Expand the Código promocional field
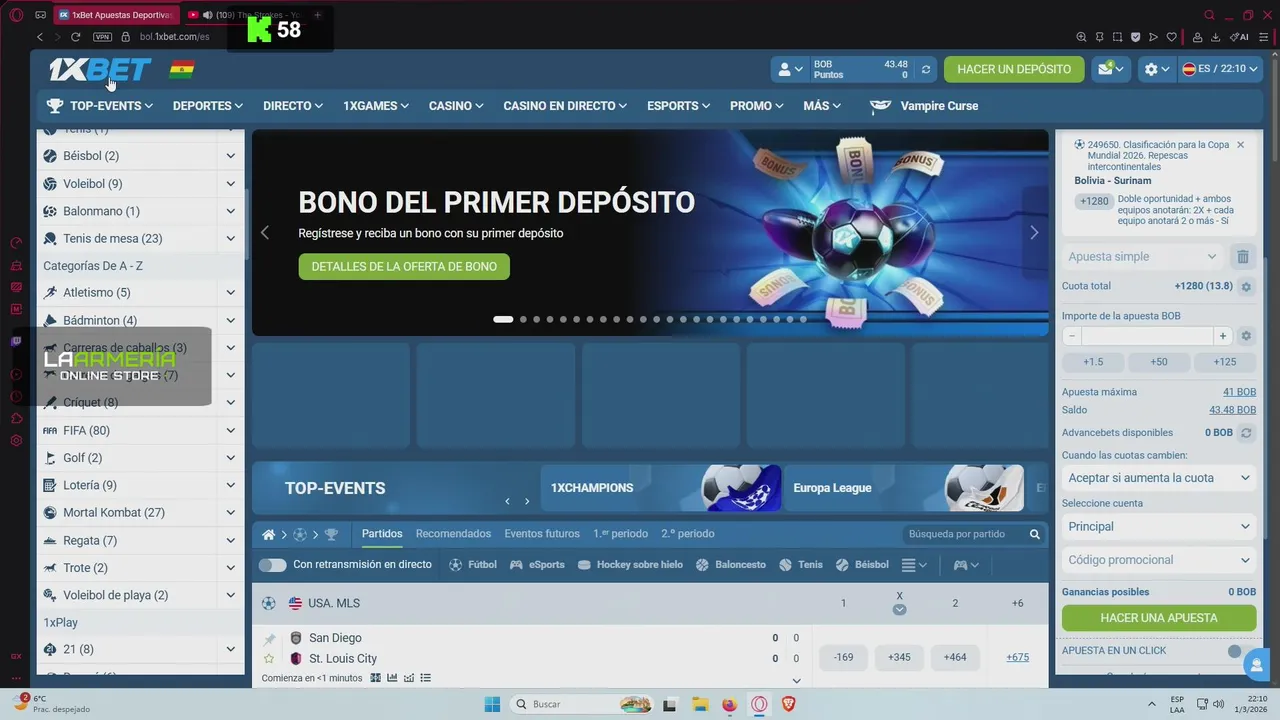1280x720 pixels. click(x=1158, y=560)
